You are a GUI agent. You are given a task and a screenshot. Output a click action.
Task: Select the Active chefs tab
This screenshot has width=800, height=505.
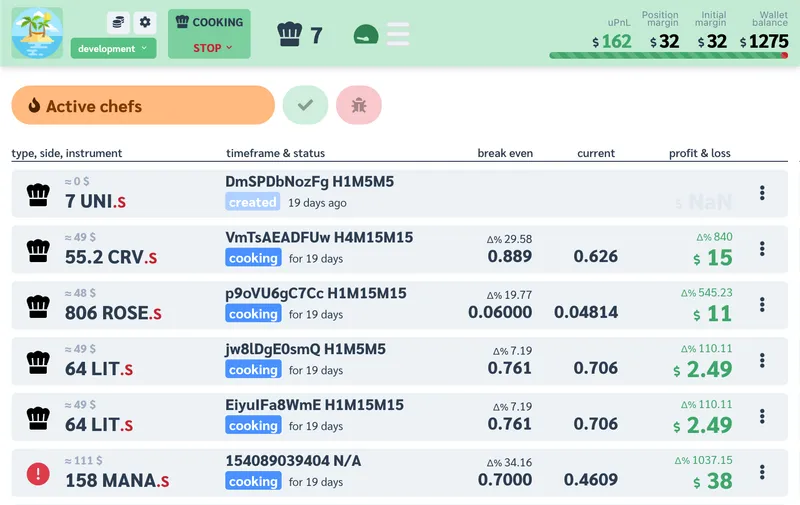coord(143,105)
